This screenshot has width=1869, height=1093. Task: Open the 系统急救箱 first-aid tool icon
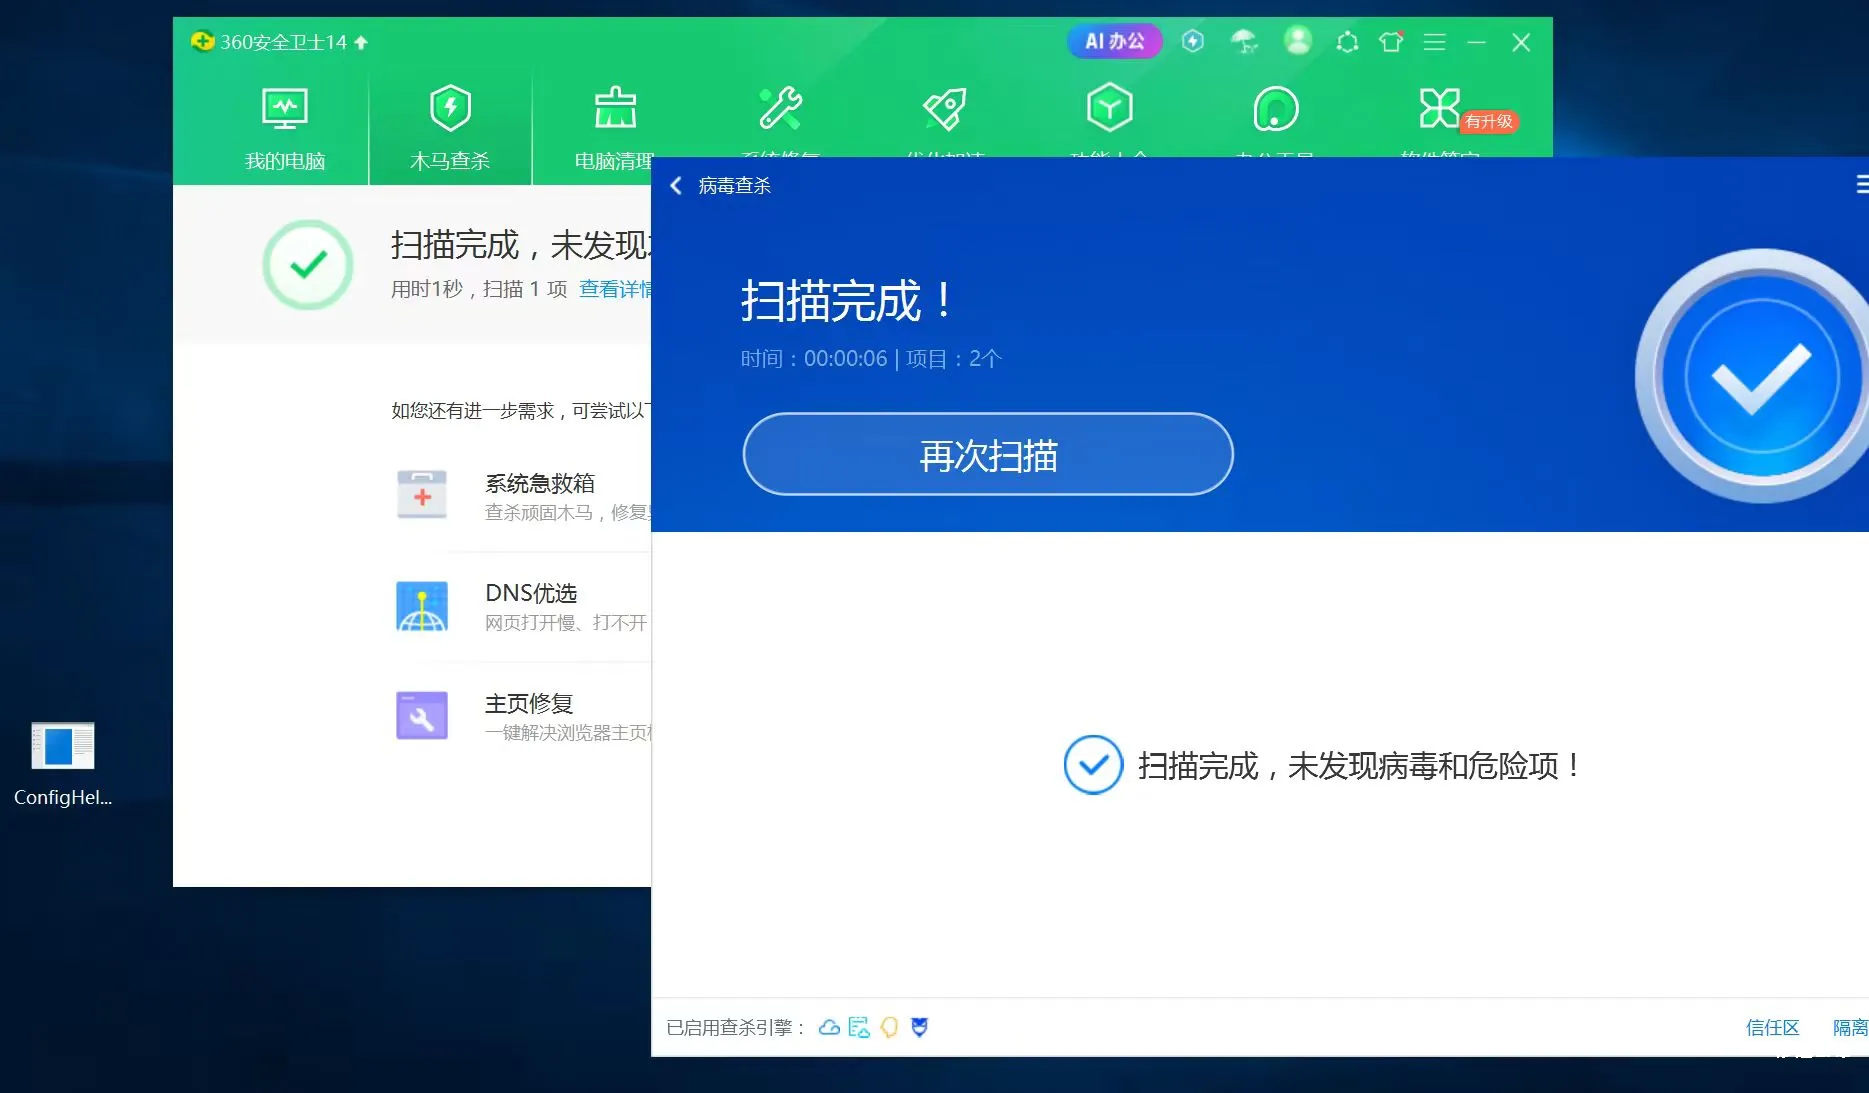[422, 495]
